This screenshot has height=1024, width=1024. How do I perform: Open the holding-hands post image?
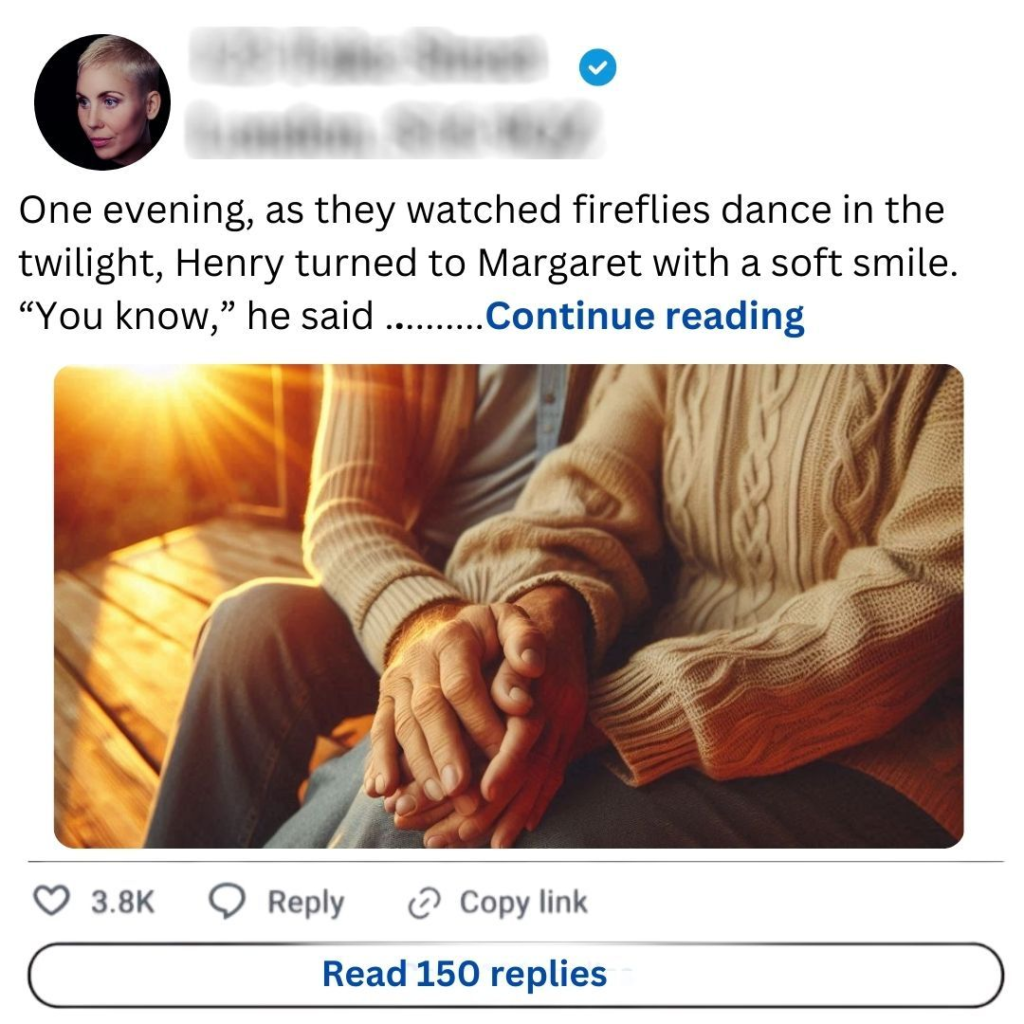(508, 606)
